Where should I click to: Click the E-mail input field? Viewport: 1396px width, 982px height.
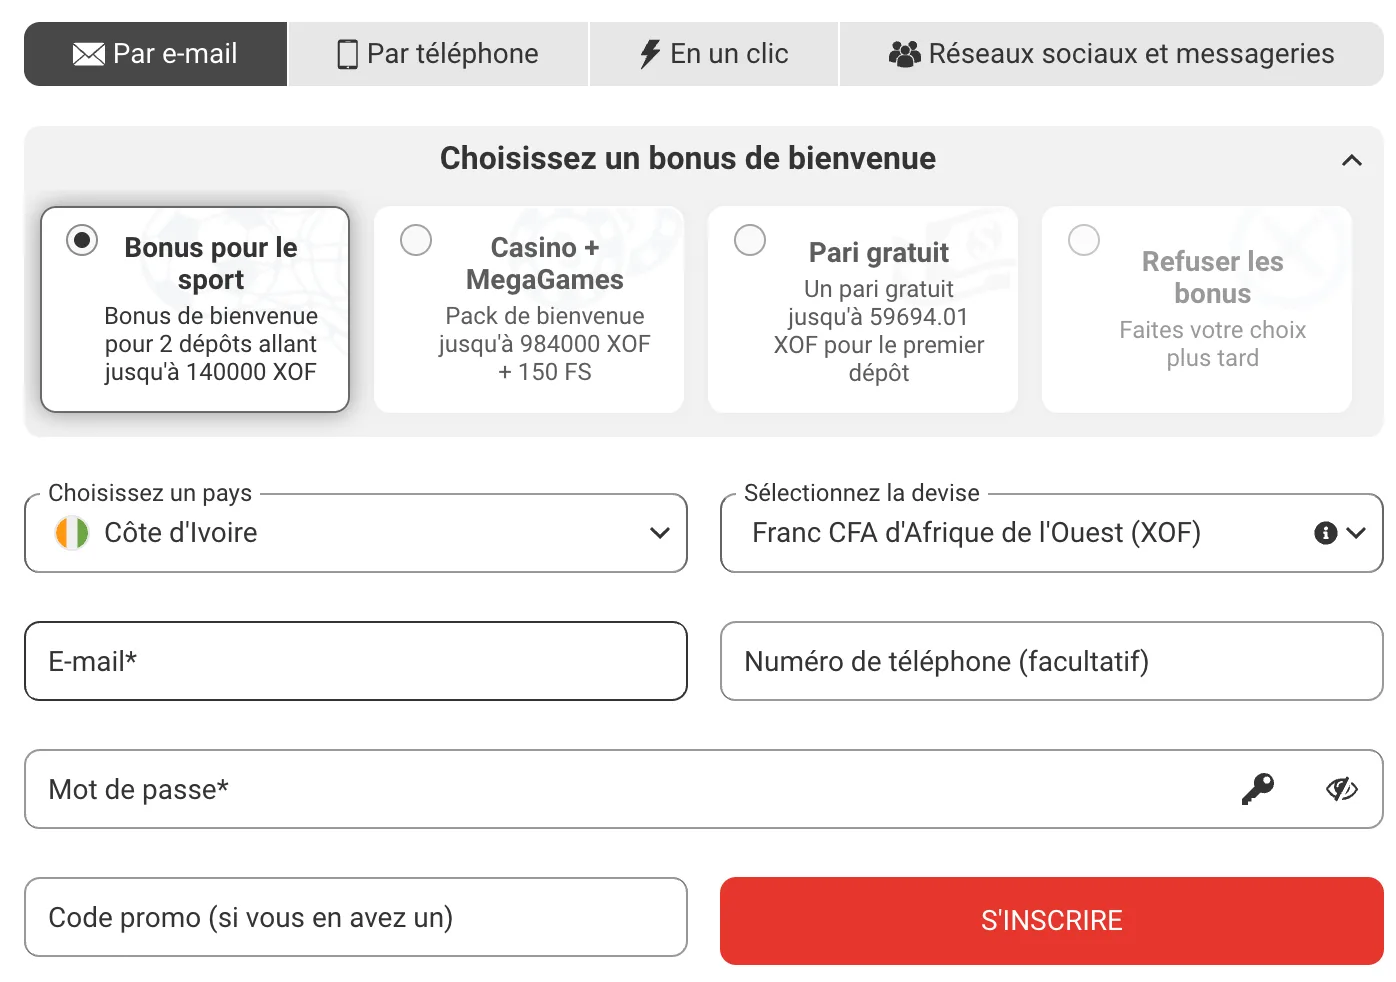point(356,661)
